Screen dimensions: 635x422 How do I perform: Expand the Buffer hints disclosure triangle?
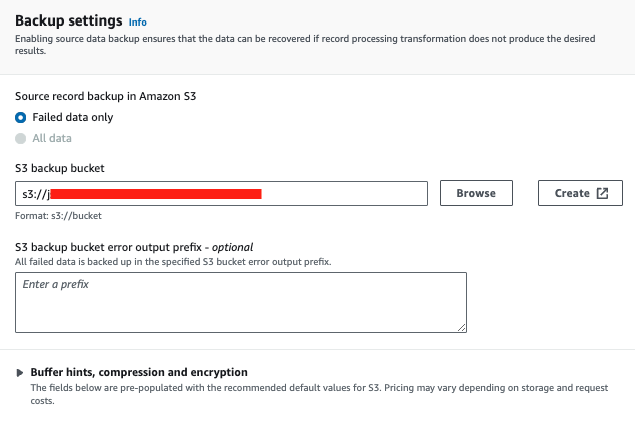pos(19,372)
